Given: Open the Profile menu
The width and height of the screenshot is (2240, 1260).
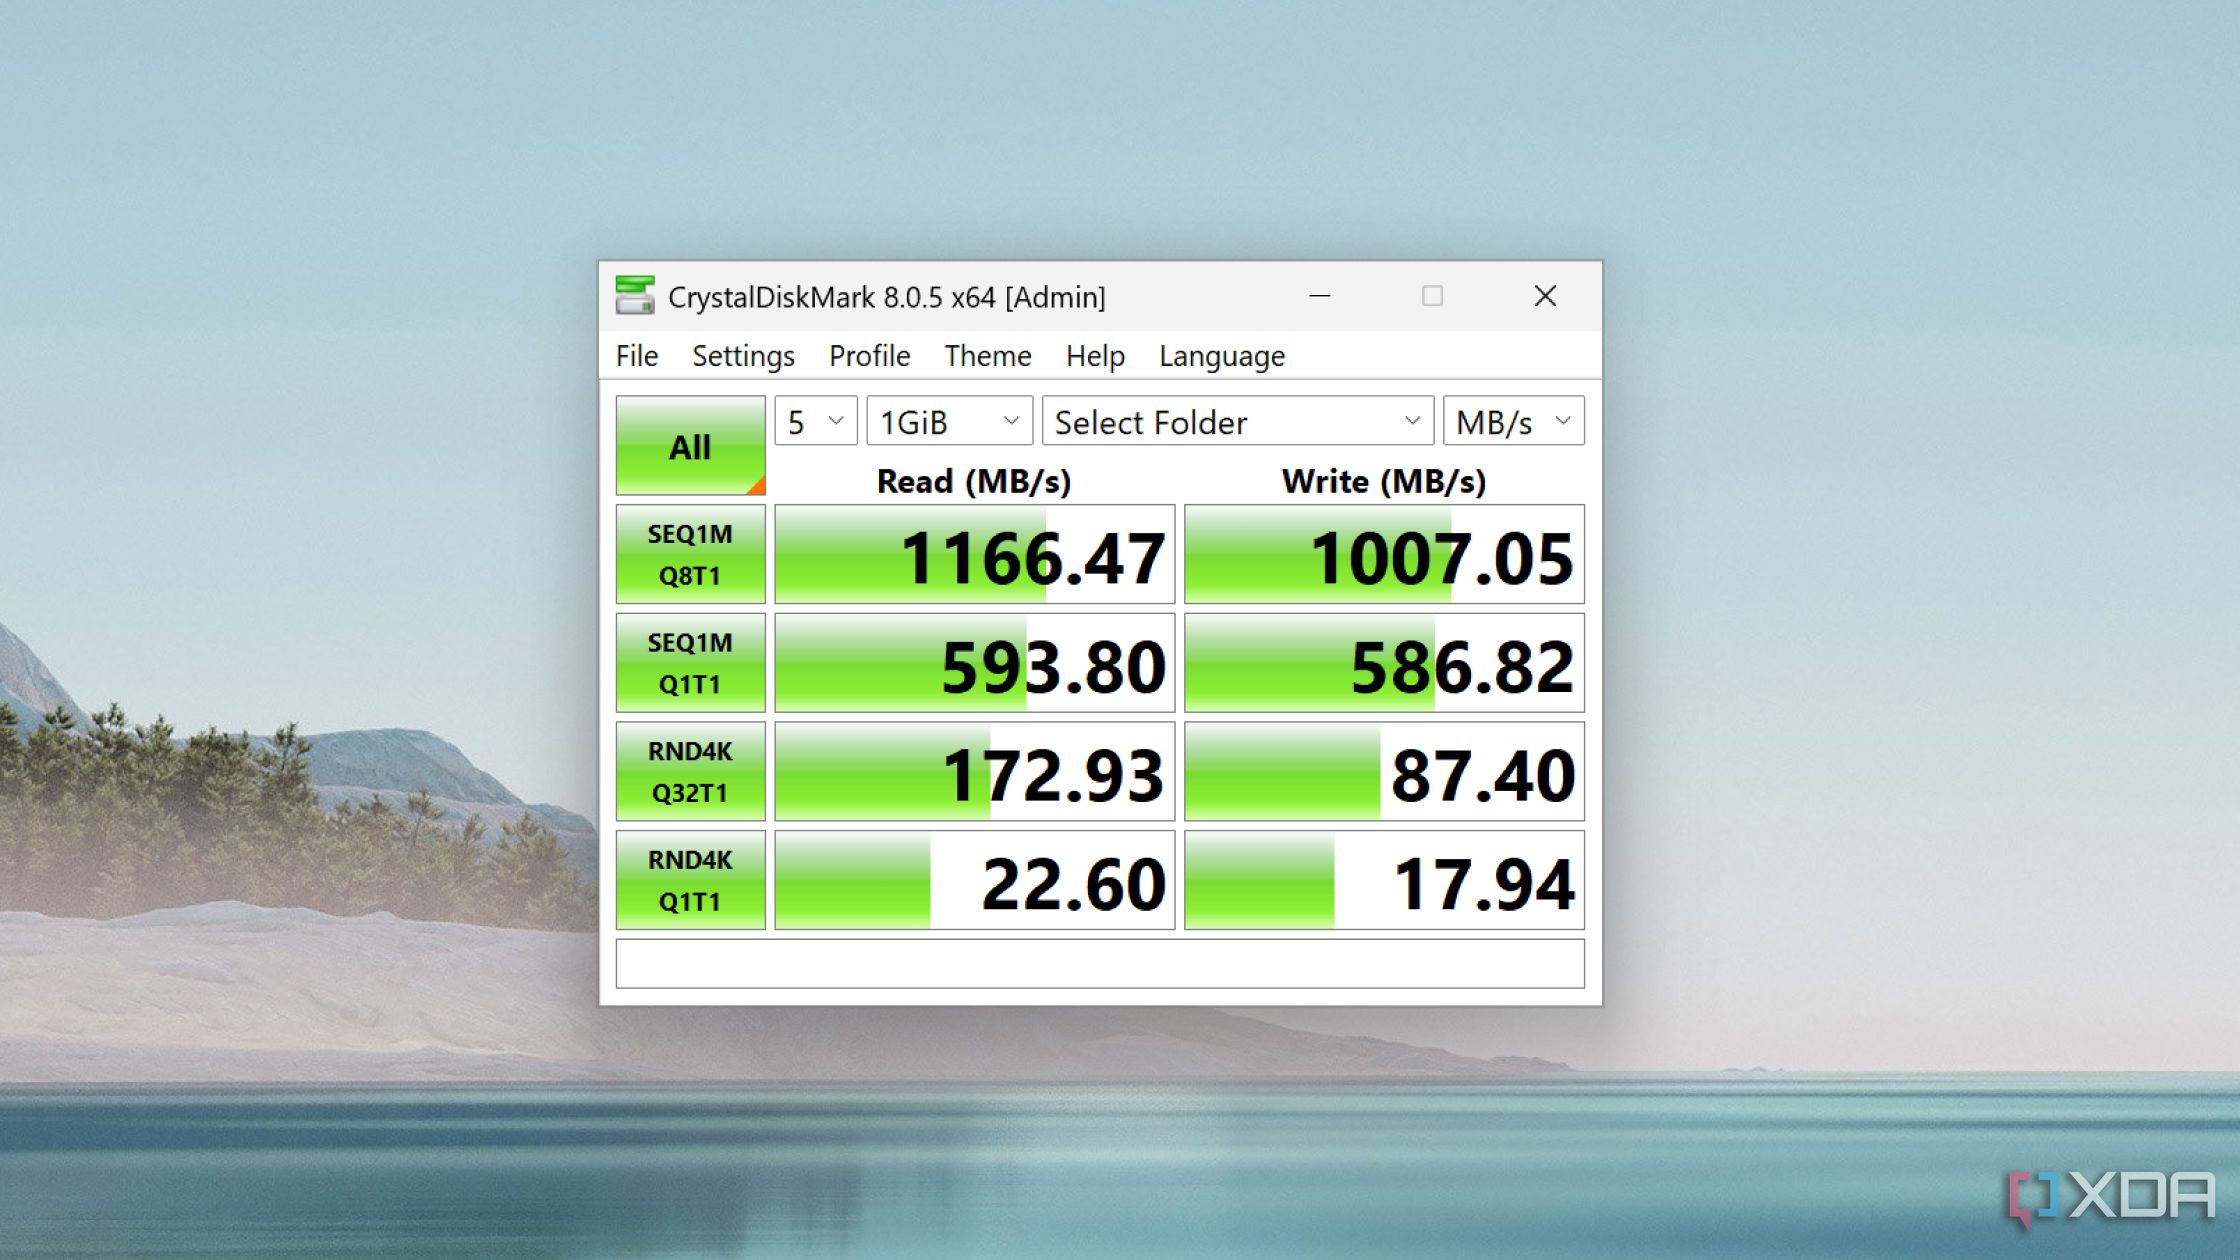Looking at the screenshot, I should [x=869, y=355].
